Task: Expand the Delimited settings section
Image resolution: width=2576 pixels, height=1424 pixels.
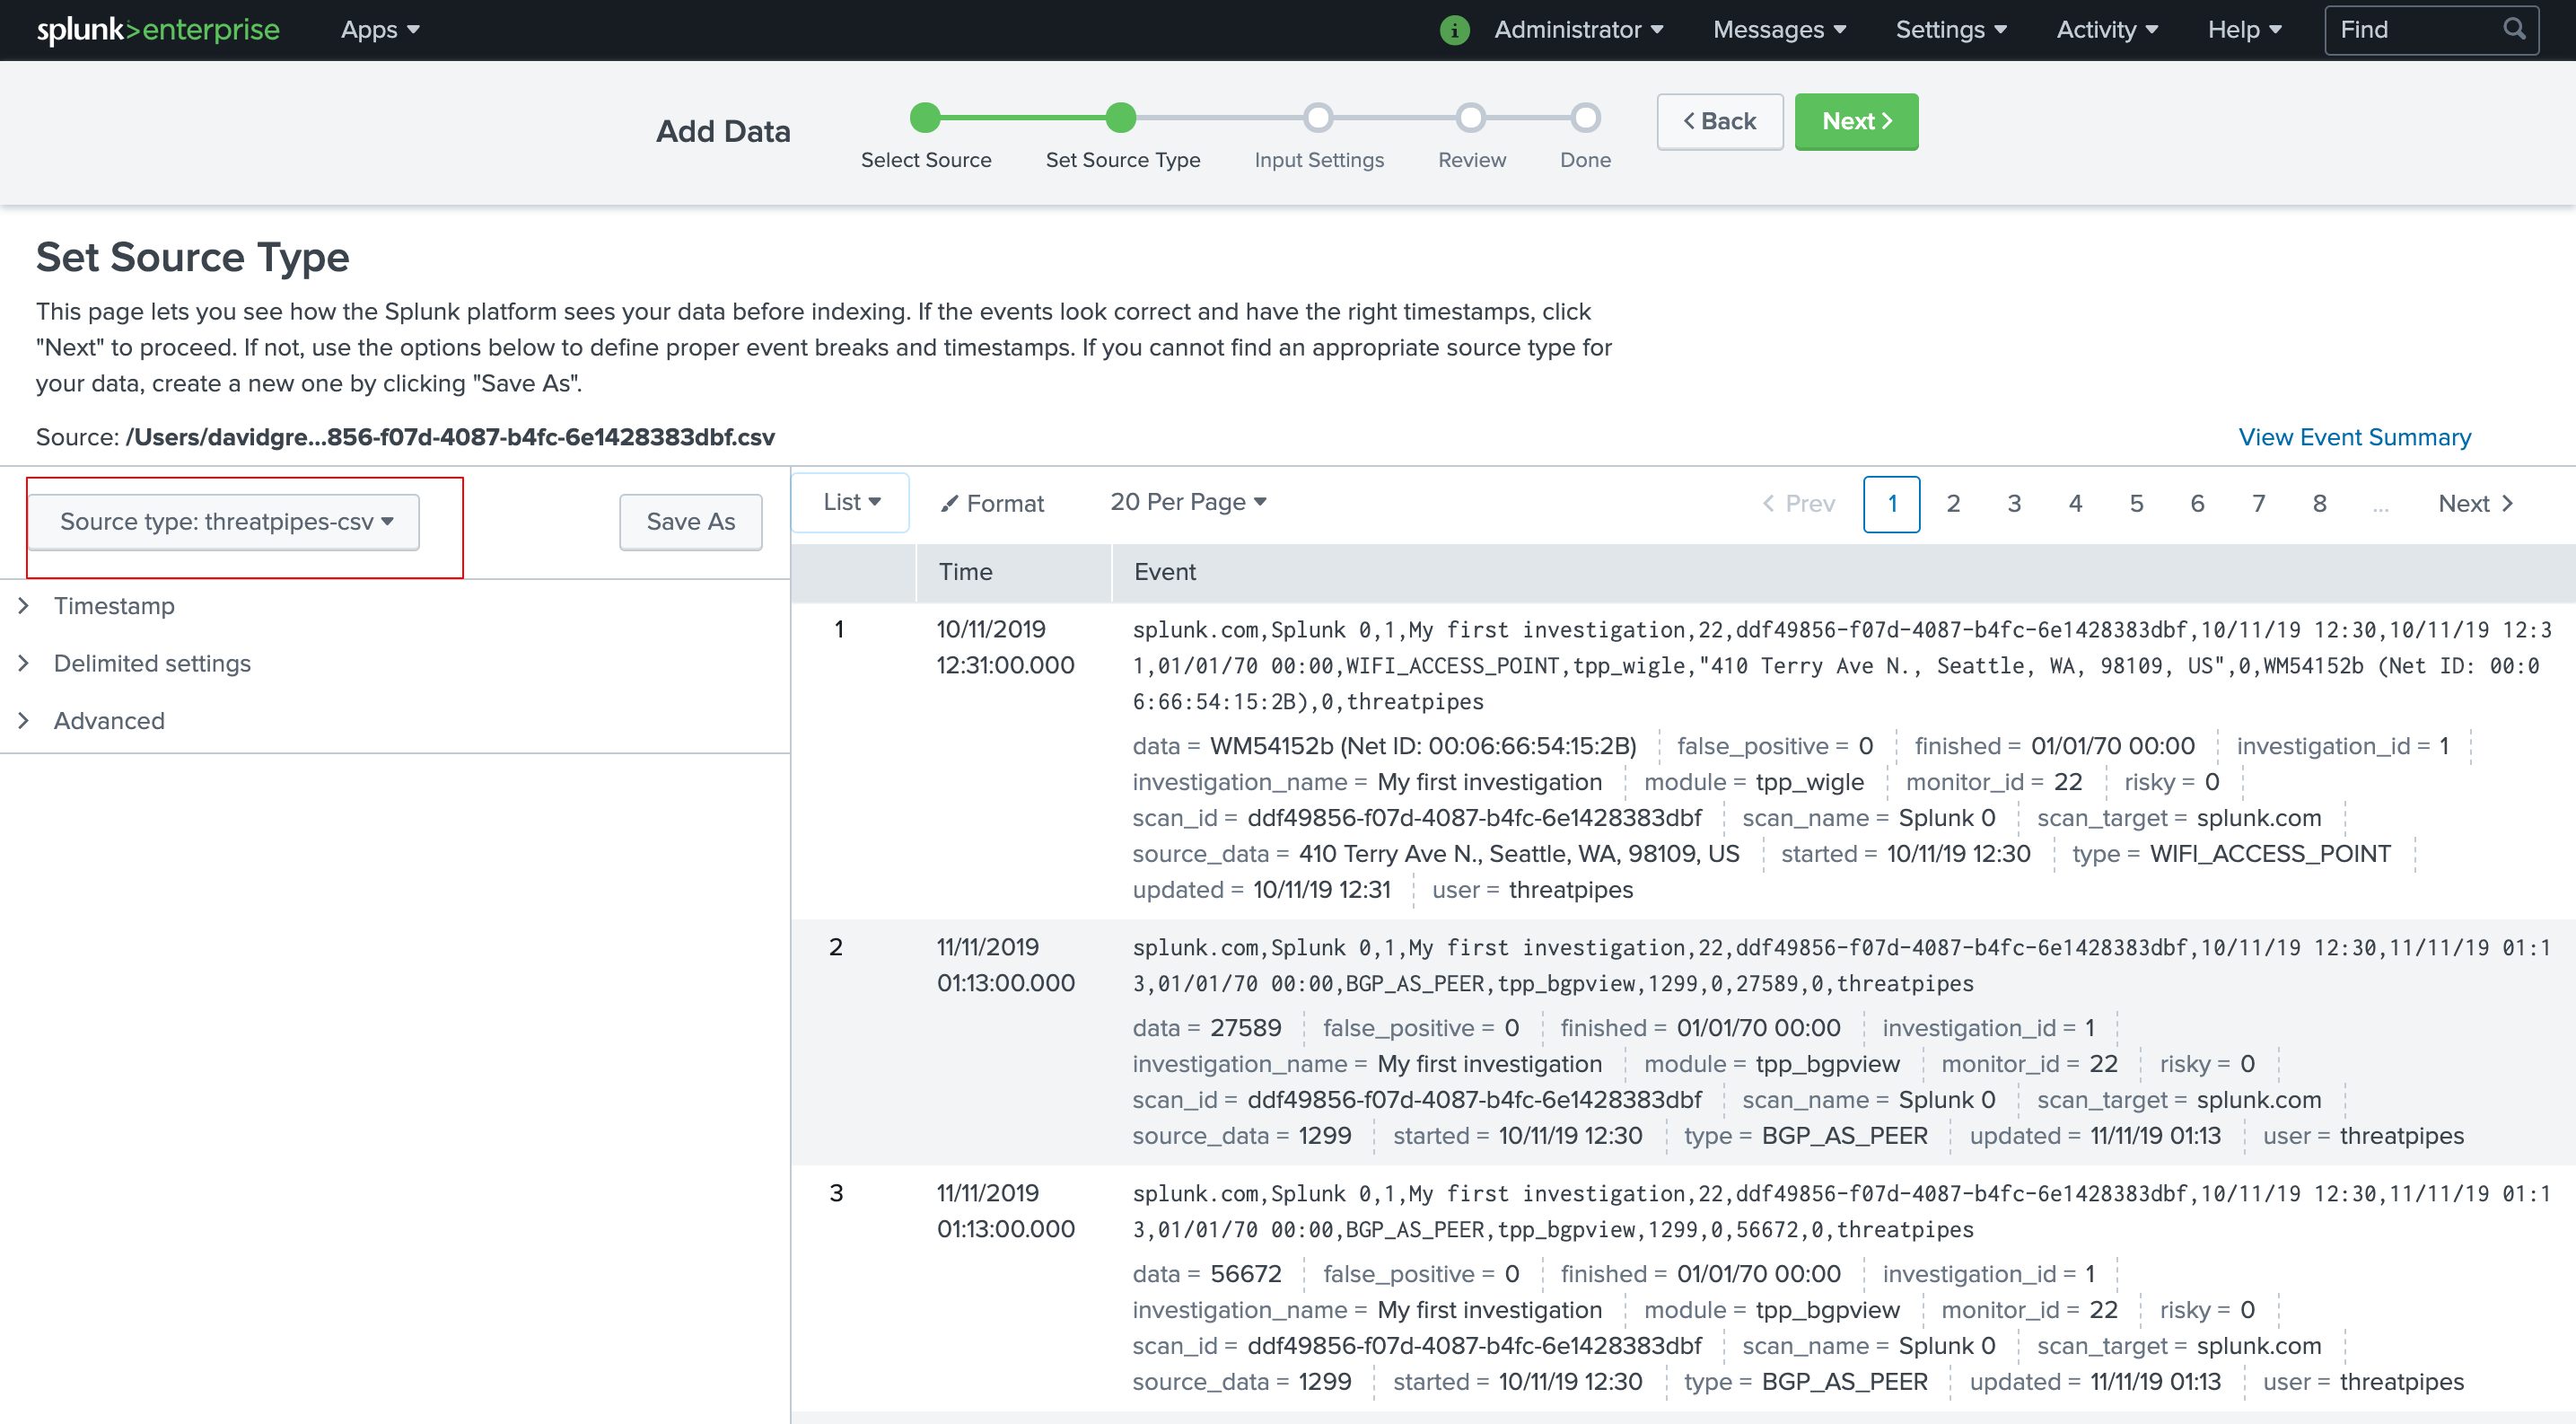Action: click(25, 664)
